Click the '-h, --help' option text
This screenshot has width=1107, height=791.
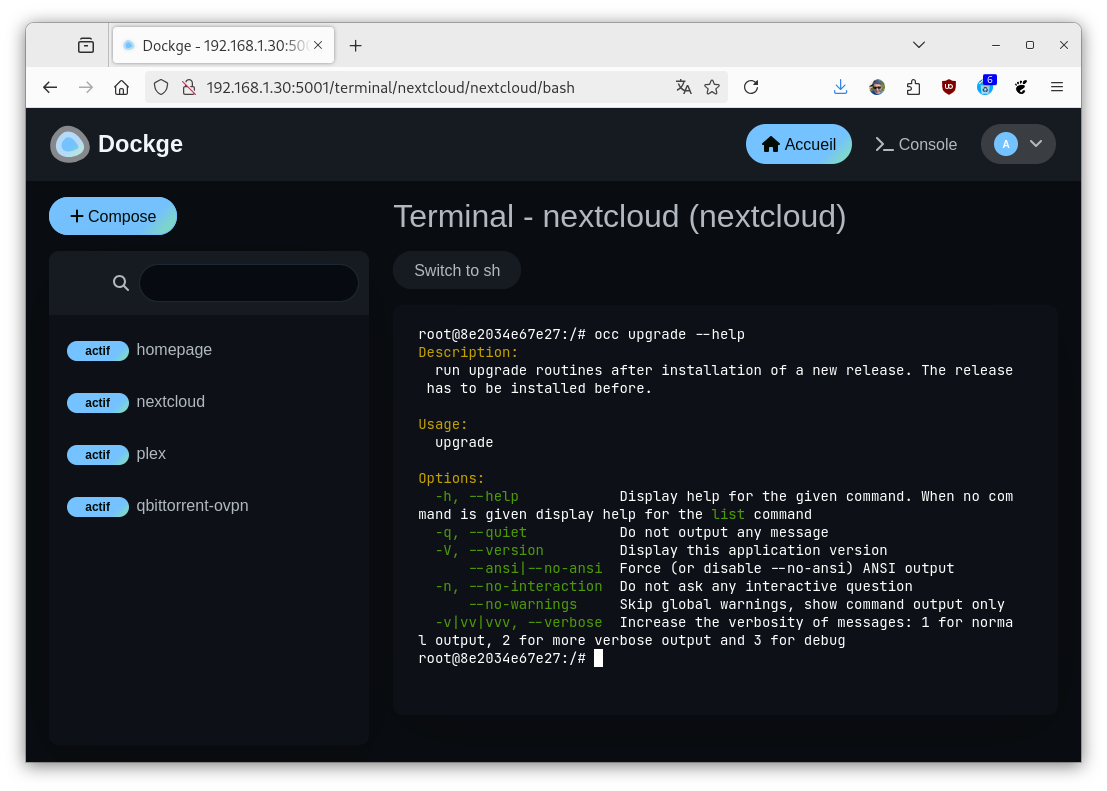click(477, 496)
